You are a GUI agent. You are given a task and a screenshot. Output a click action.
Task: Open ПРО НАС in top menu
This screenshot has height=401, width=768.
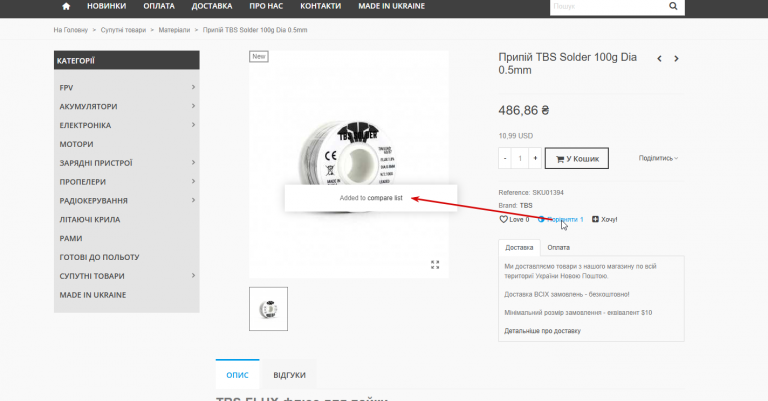click(266, 6)
